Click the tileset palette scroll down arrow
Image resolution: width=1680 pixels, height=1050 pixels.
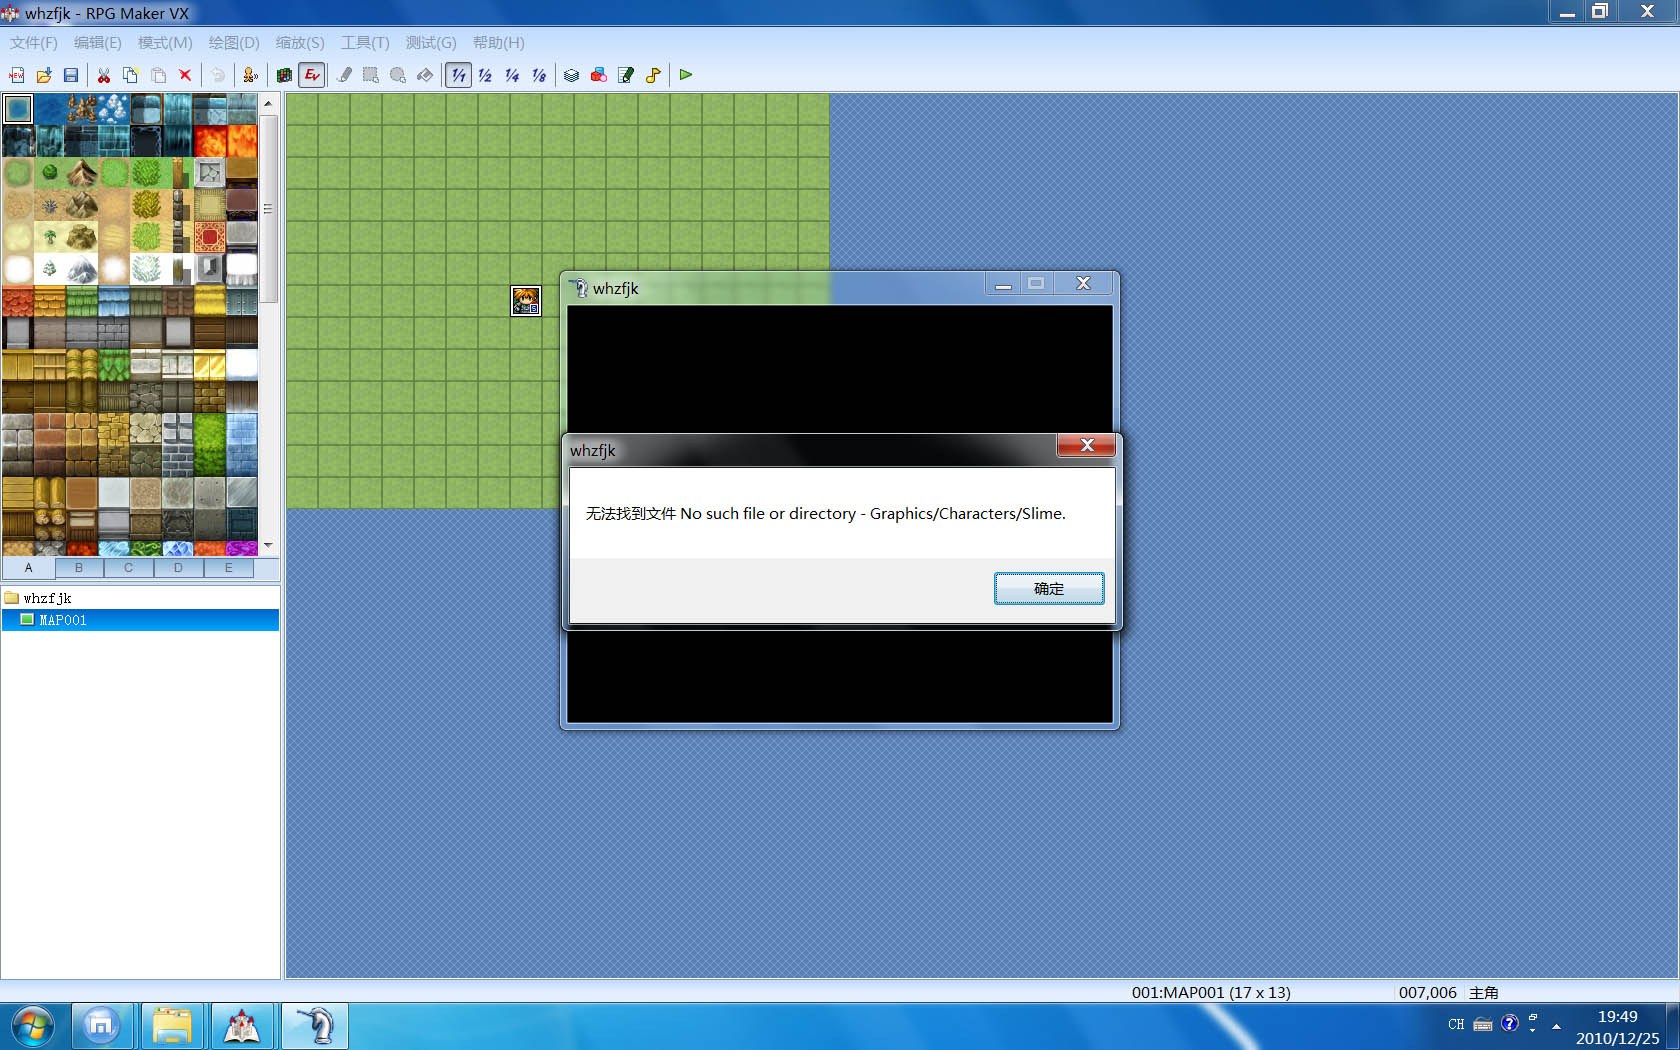point(268,545)
